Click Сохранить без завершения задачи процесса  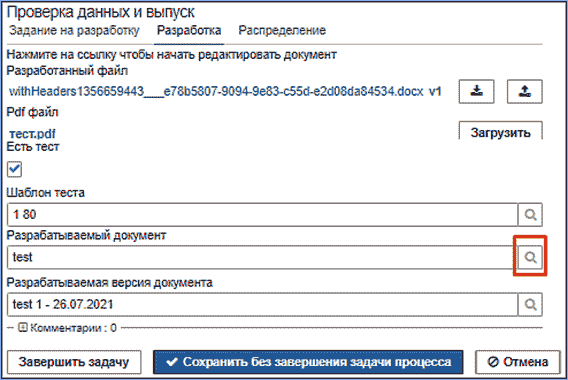[x=308, y=362]
